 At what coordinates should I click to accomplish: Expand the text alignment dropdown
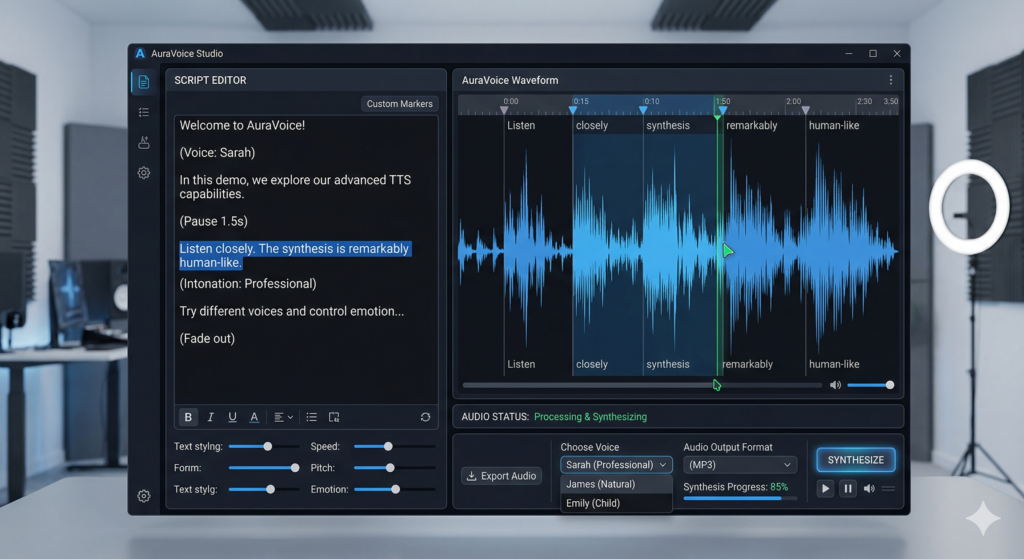coord(284,417)
